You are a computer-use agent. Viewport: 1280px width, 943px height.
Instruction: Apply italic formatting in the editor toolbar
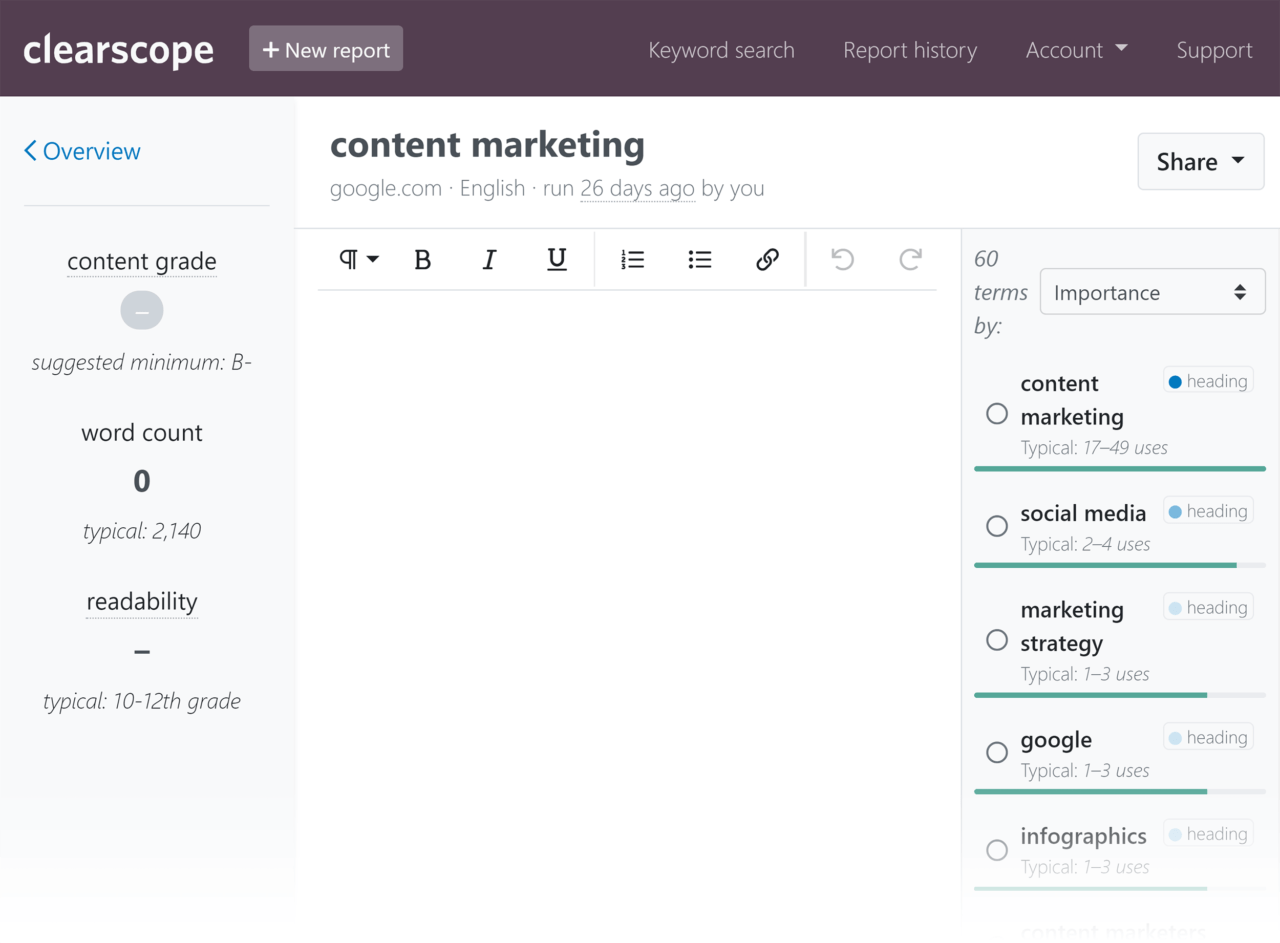coord(489,259)
